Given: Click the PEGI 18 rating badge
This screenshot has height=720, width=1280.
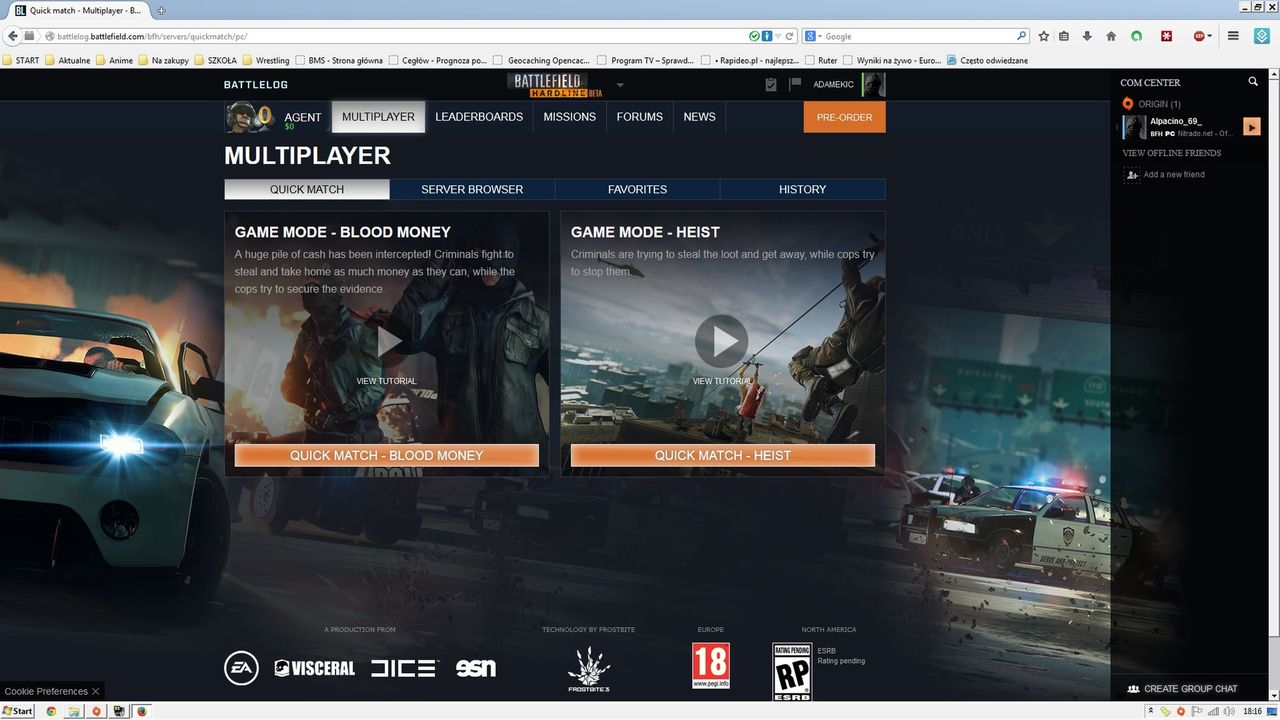Looking at the screenshot, I should pyautogui.click(x=711, y=666).
